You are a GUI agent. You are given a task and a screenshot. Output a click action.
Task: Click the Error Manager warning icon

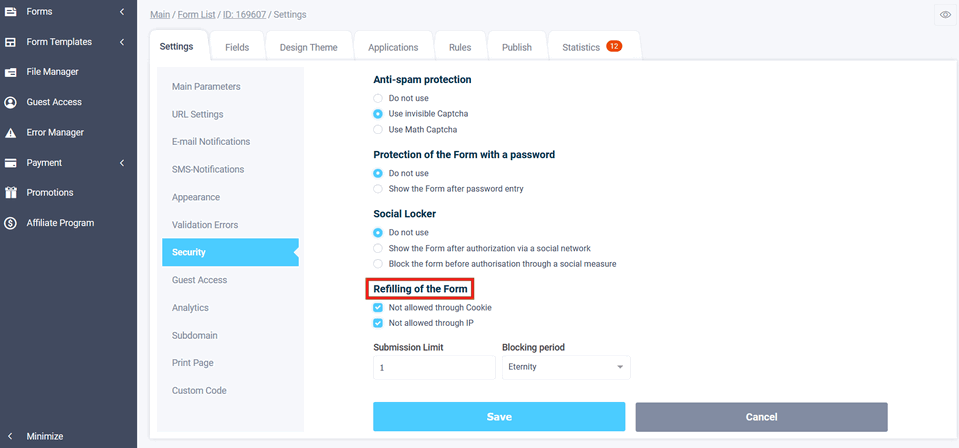(10, 132)
